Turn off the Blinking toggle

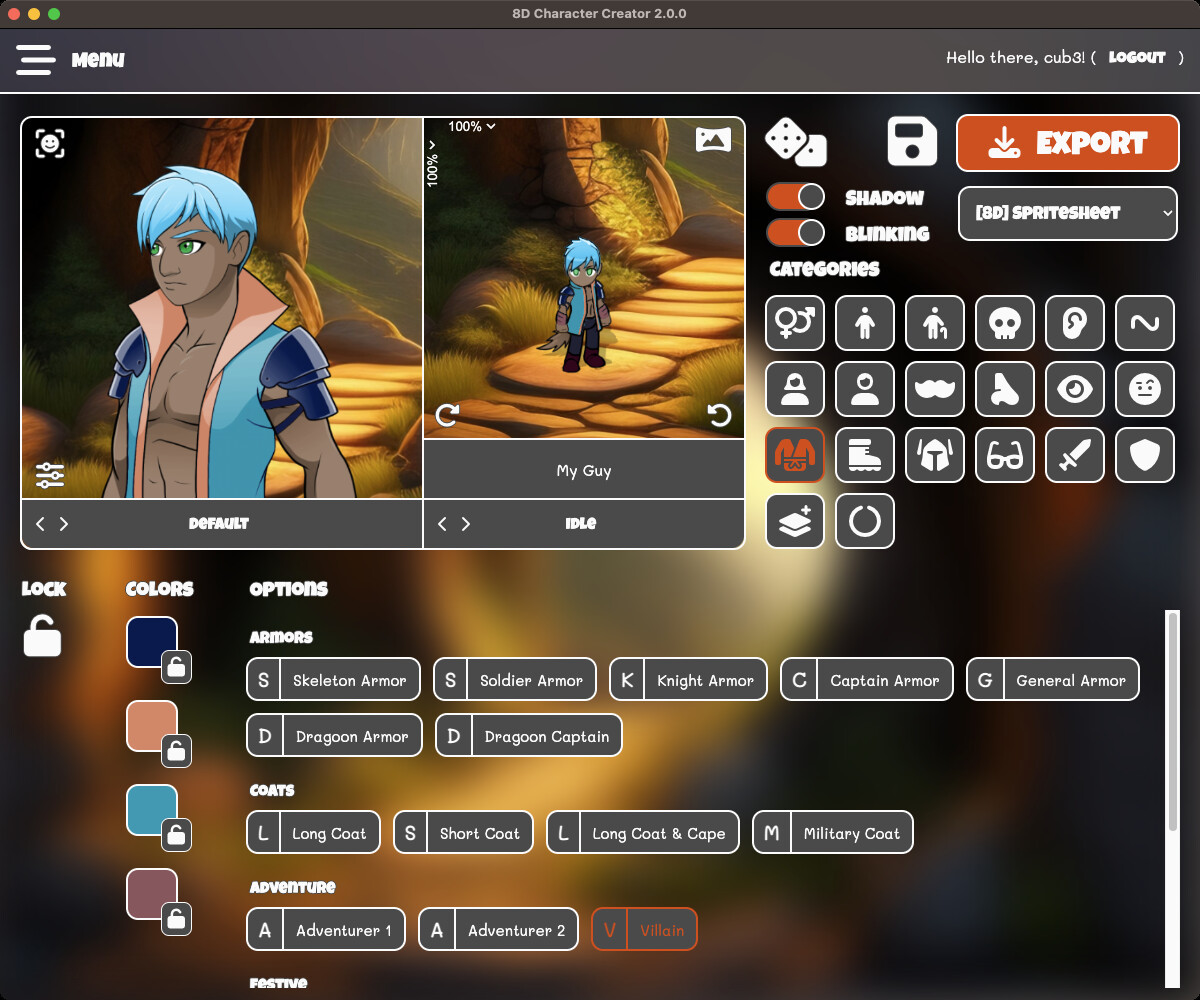coord(795,232)
